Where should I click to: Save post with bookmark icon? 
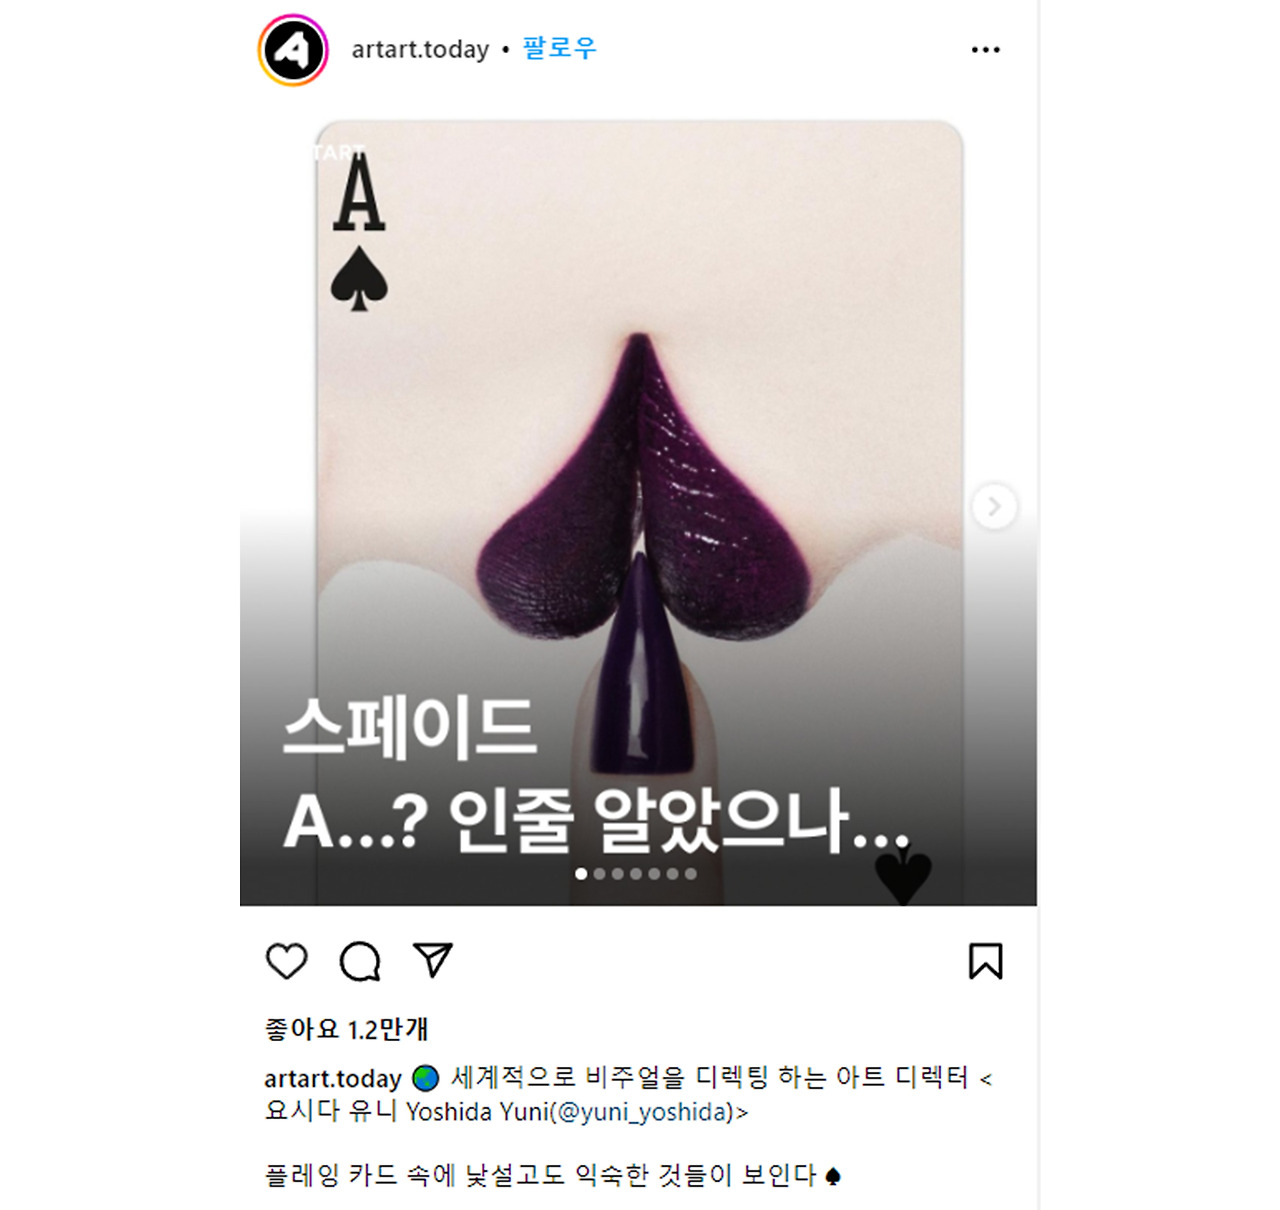985,961
